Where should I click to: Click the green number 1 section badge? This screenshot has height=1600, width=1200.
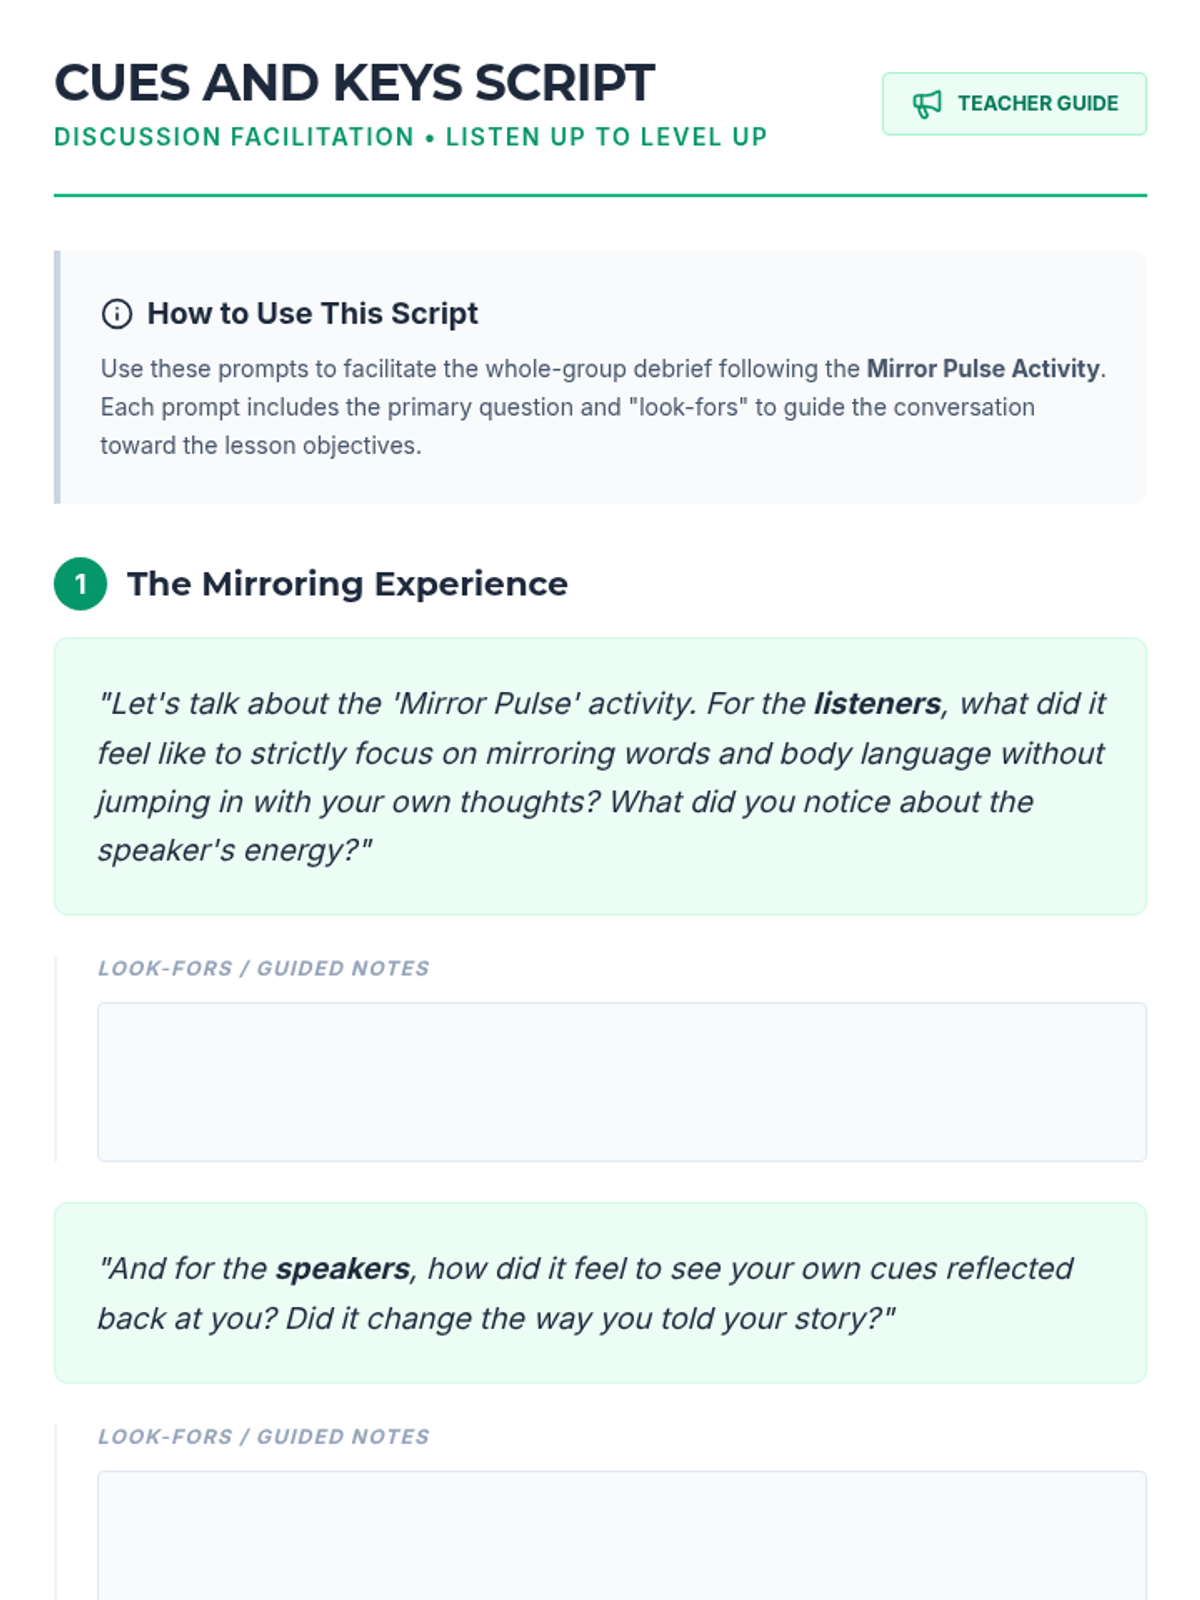click(80, 584)
